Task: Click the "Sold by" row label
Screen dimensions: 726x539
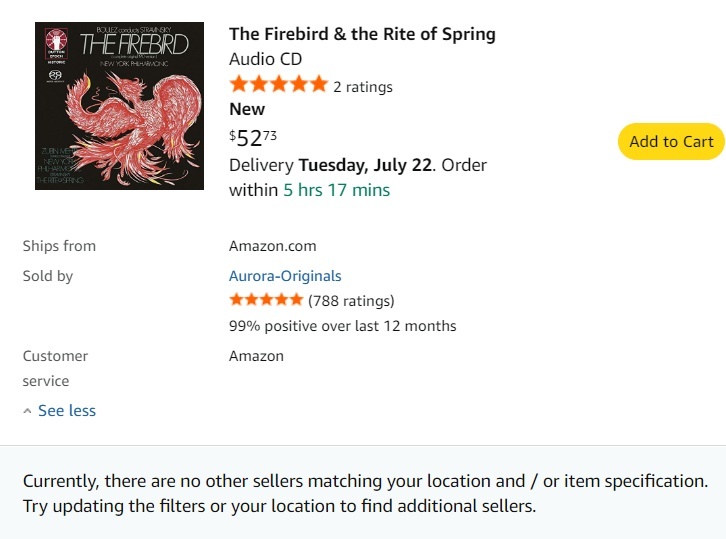Action: point(48,276)
